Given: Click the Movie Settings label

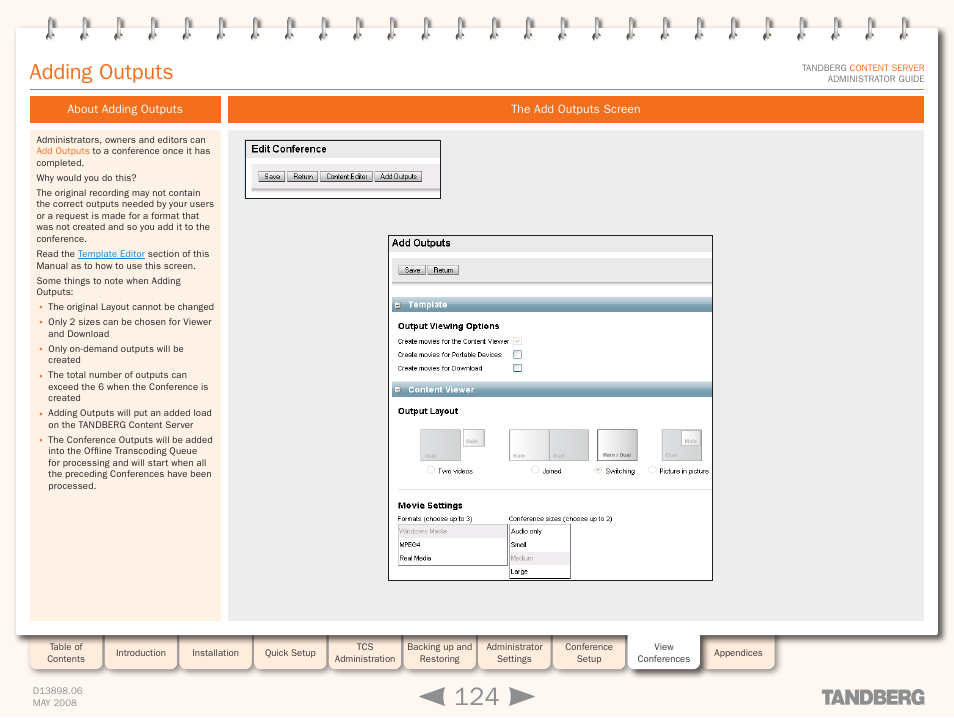Looking at the screenshot, I should (x=430, y=506).
